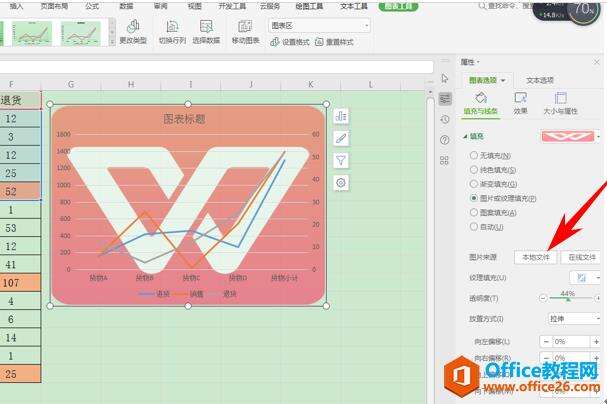Viewport: 607px width, 404px height.
Task: Open the 纹理填充(U) texture dropdown
Action: pos(598,277)
